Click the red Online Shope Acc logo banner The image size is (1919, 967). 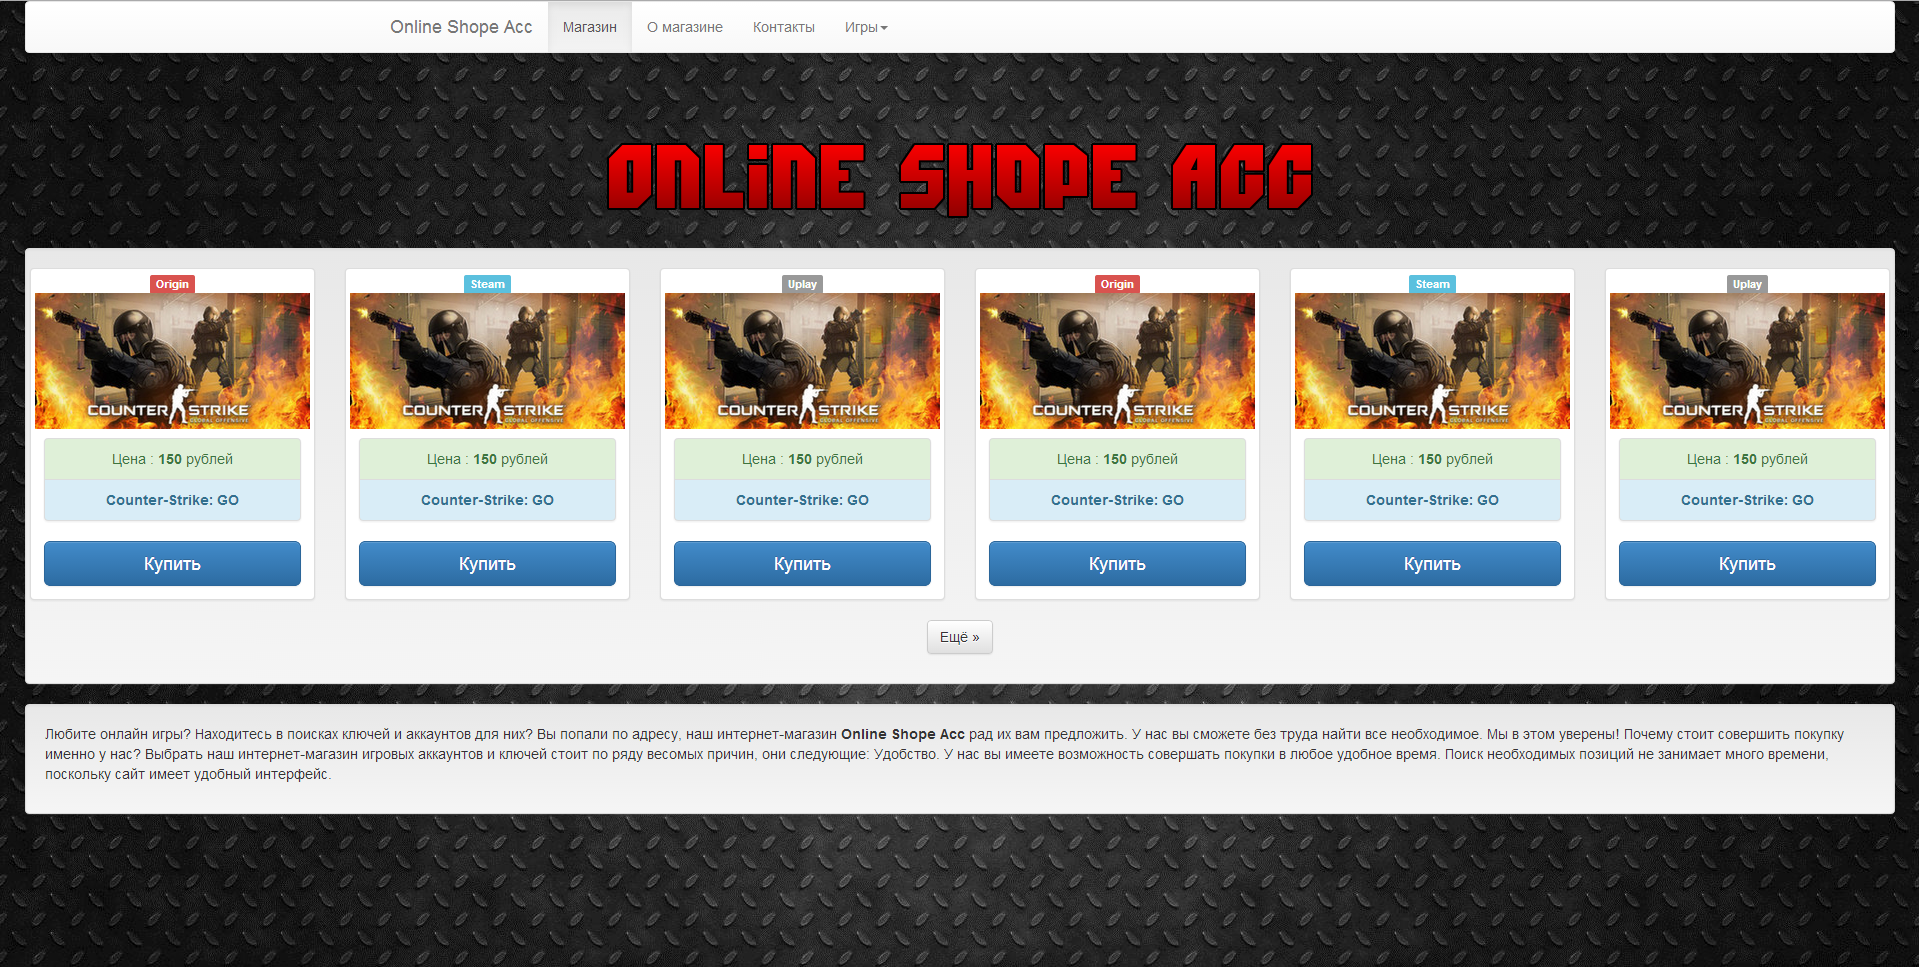[960, 178]
